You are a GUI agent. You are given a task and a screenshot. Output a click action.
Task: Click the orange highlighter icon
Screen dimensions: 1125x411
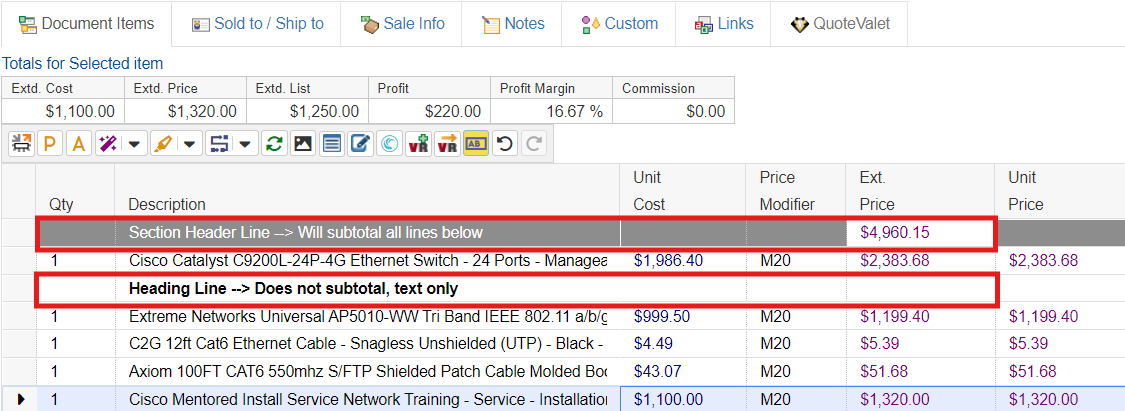162,144
